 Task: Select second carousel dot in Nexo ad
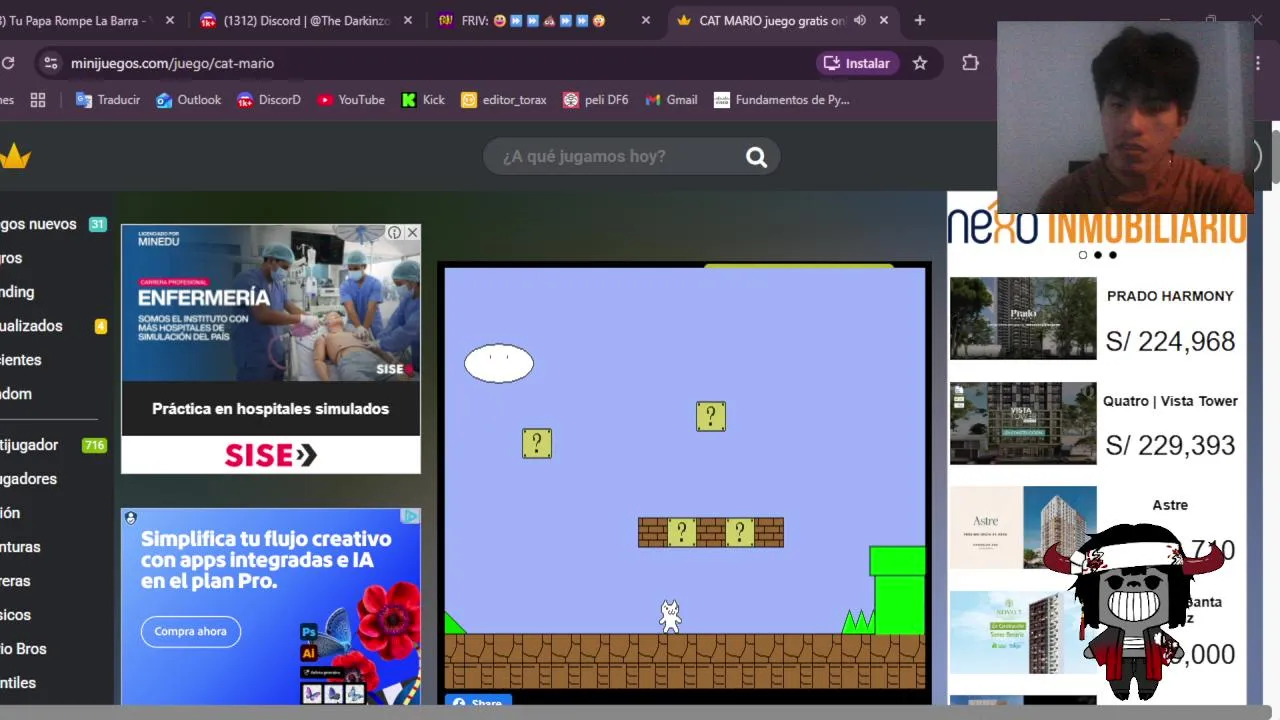[x=1097, y=255]
